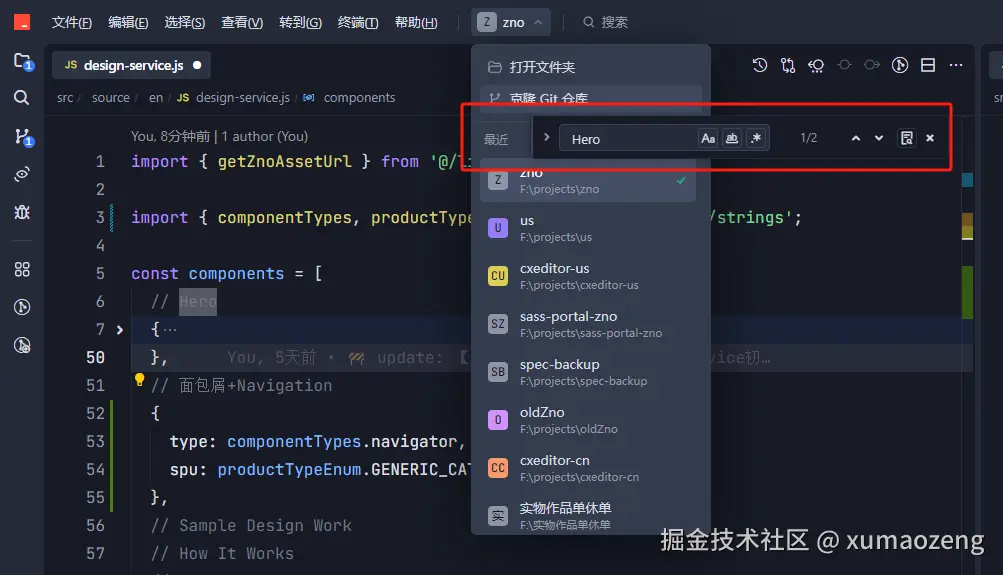Toggle regular expression in find widget
Viewport: 1003px width, 575px height.
pyautogui.click(x=756, y=138)
